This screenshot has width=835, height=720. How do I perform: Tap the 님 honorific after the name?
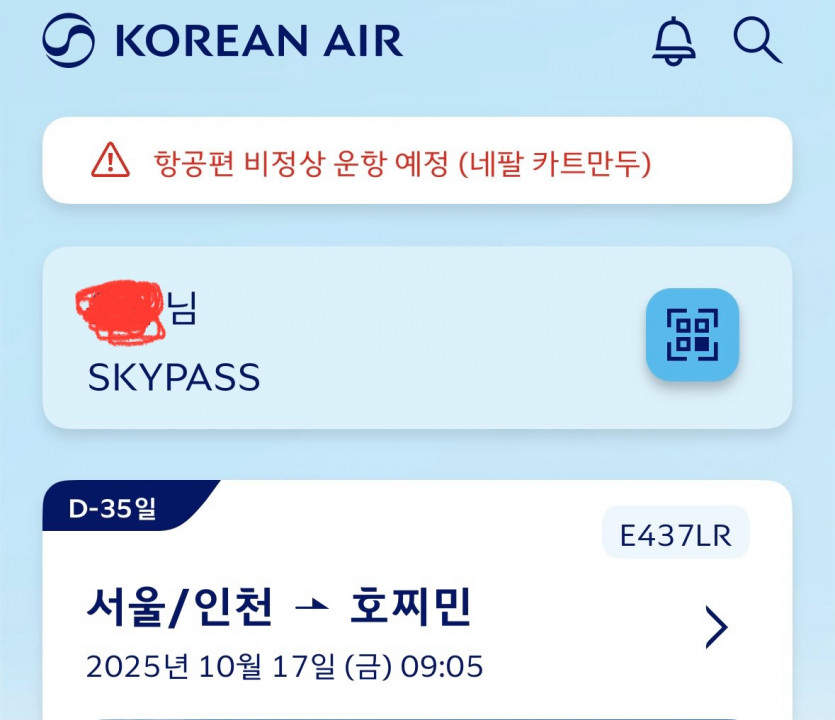pos(182,307)
